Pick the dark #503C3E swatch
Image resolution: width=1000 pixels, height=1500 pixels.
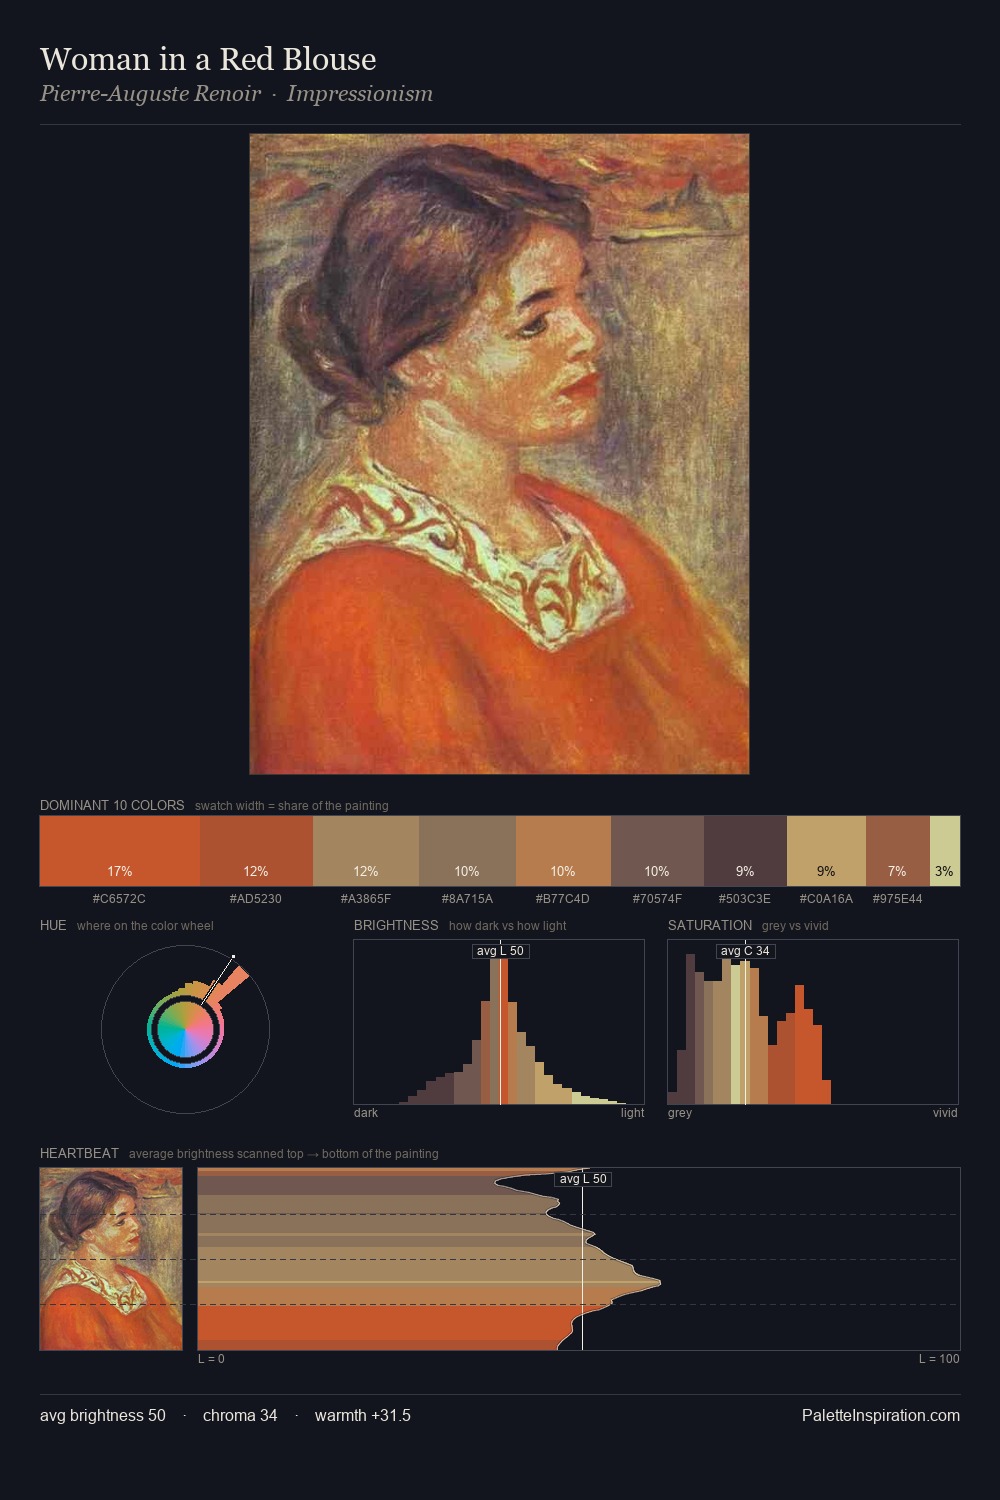point(745,851)
